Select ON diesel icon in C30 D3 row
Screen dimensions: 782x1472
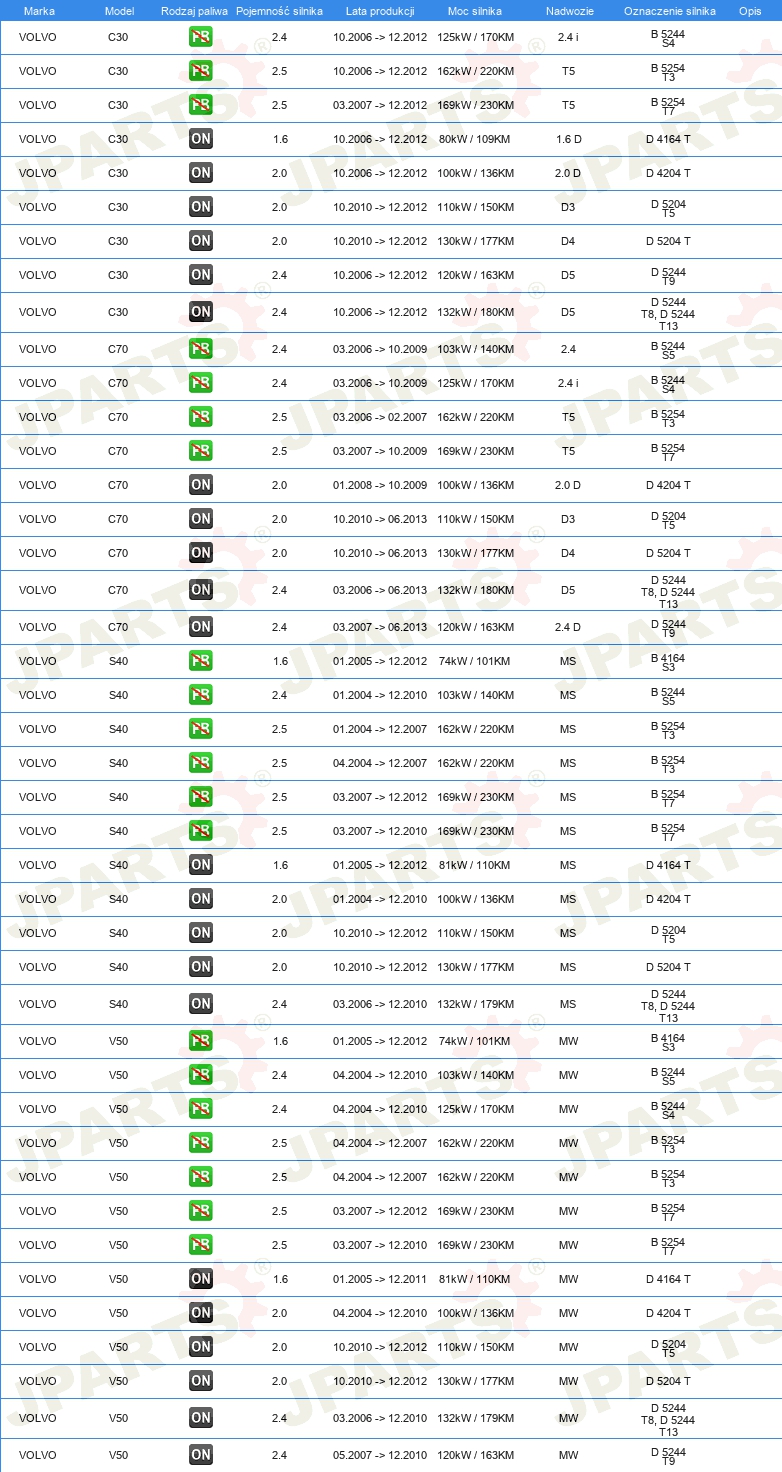click(x=201, y=207)
